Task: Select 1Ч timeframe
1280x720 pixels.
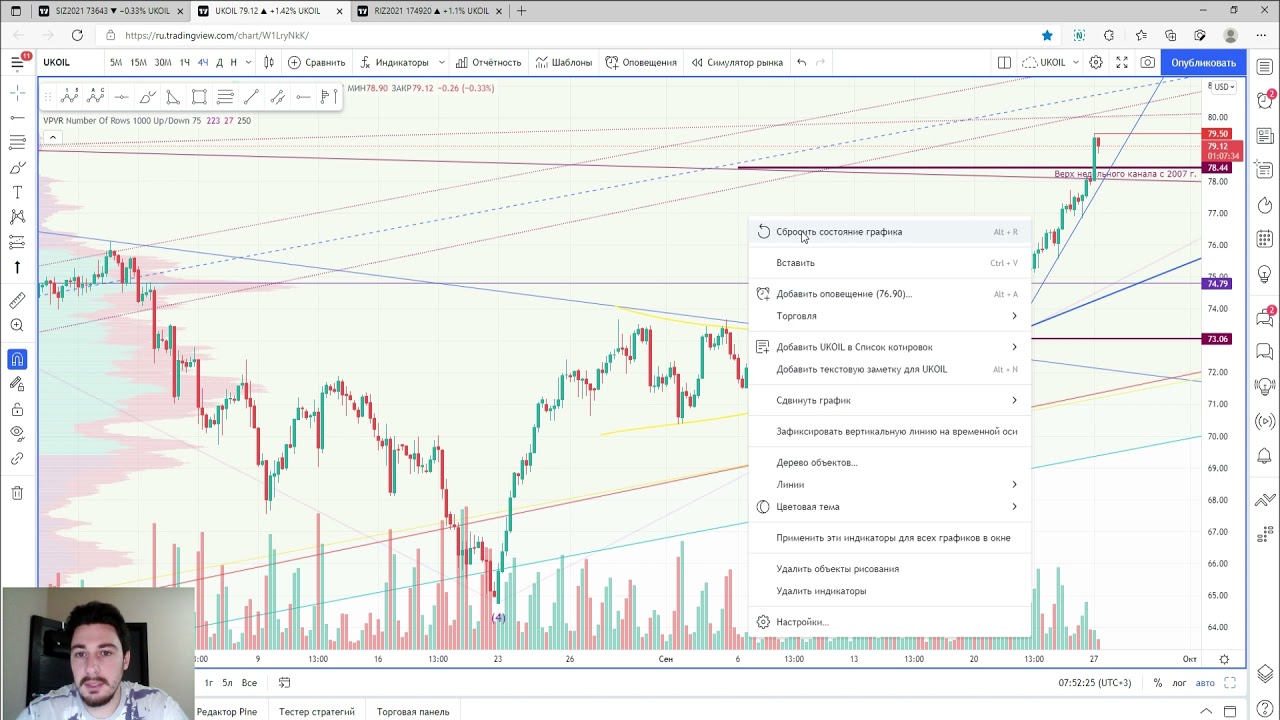Action: [184, 62]
